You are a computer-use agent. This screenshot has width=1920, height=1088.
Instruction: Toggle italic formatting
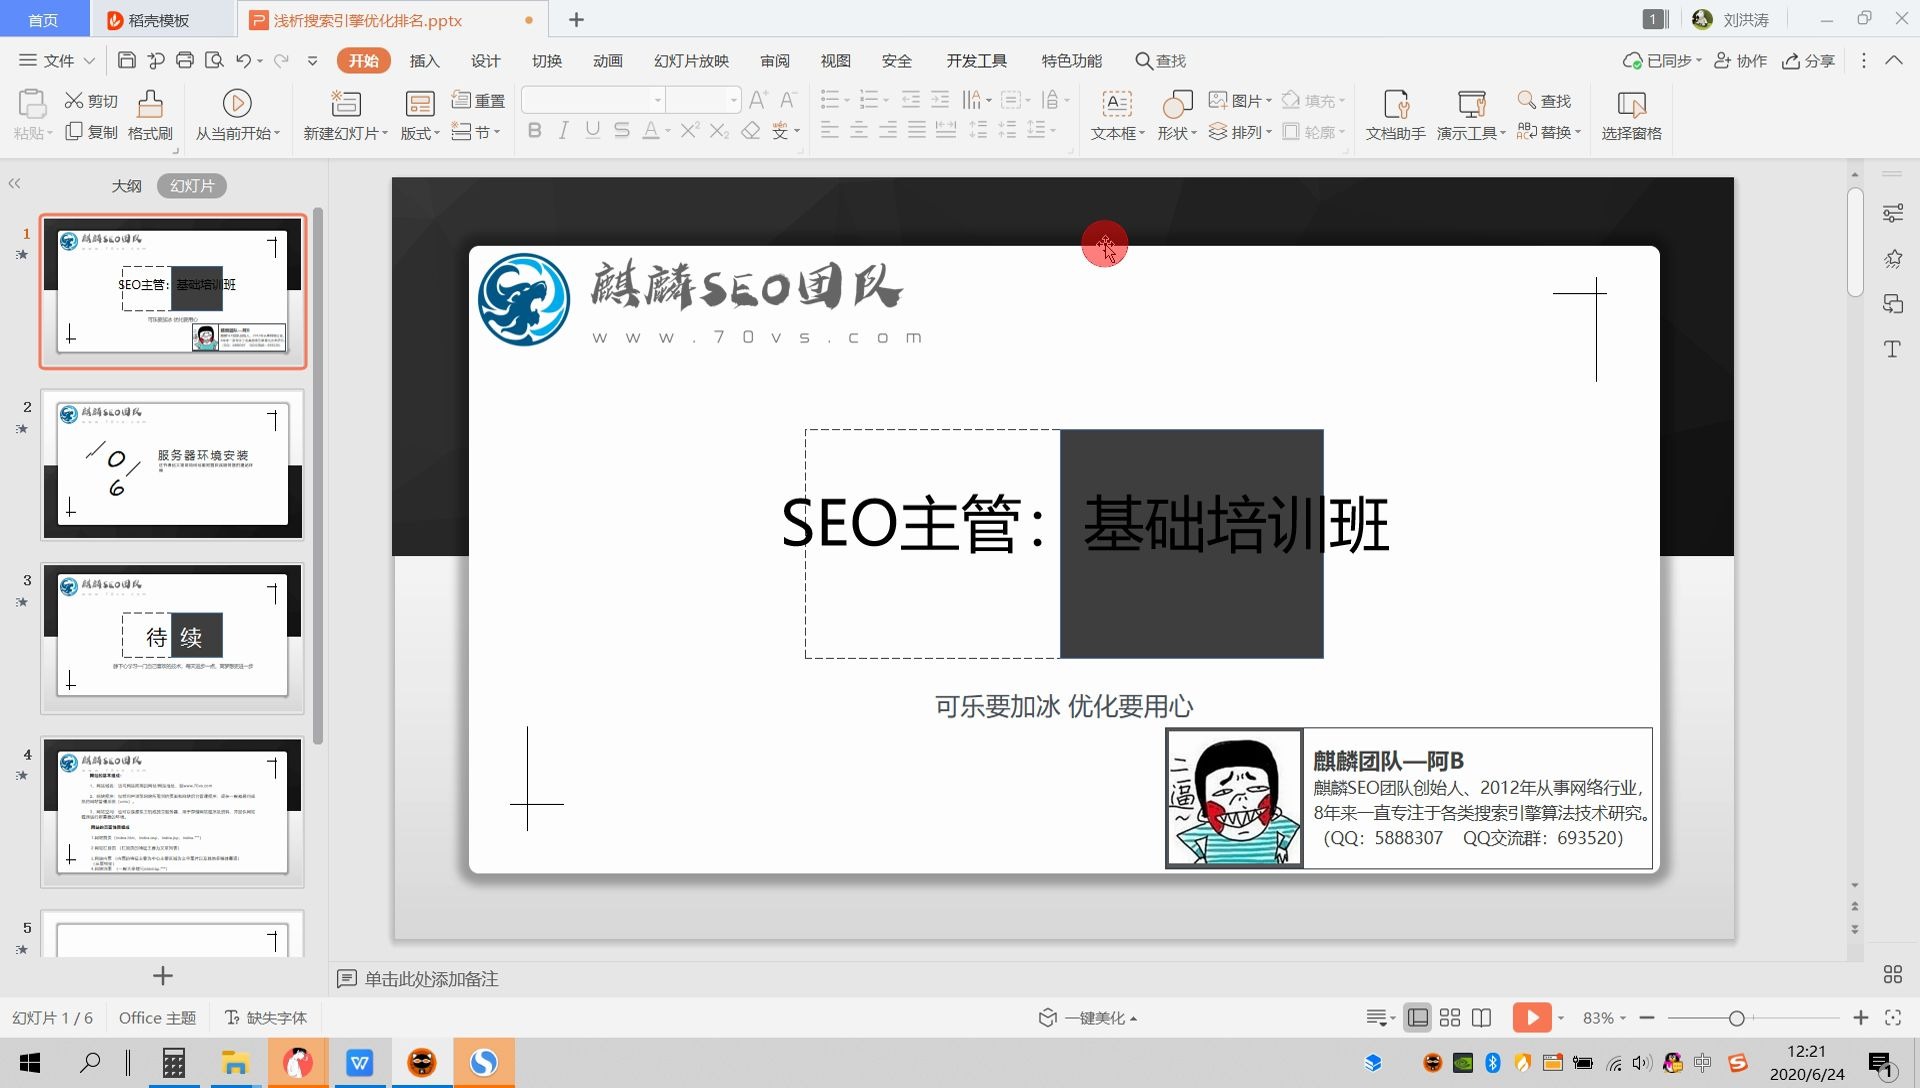(563, 130)
